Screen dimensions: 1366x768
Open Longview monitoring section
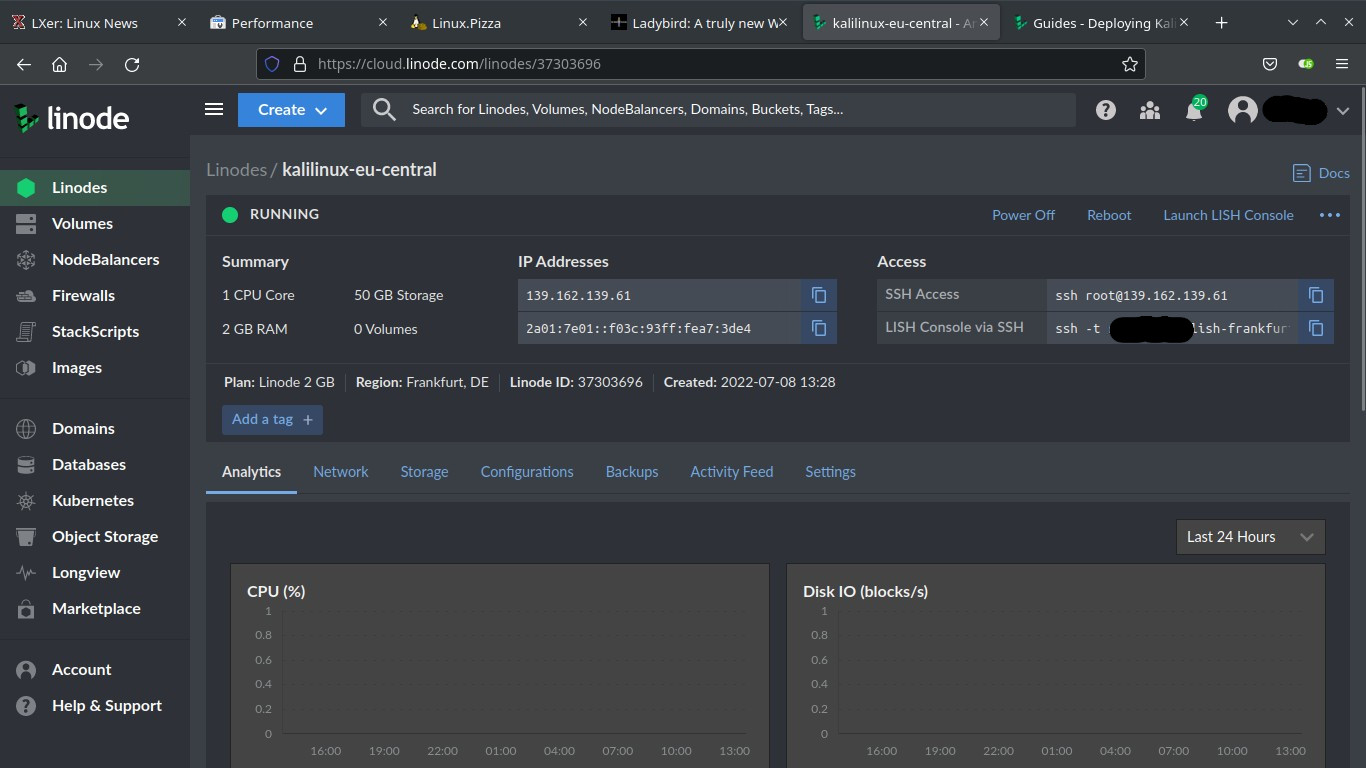pos(95,573)
